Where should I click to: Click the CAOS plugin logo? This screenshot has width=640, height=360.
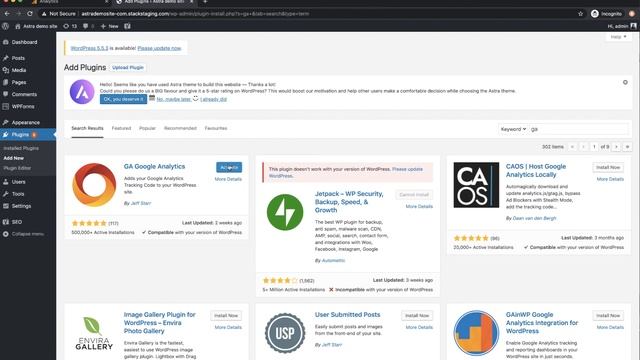(x=476, y=185)
